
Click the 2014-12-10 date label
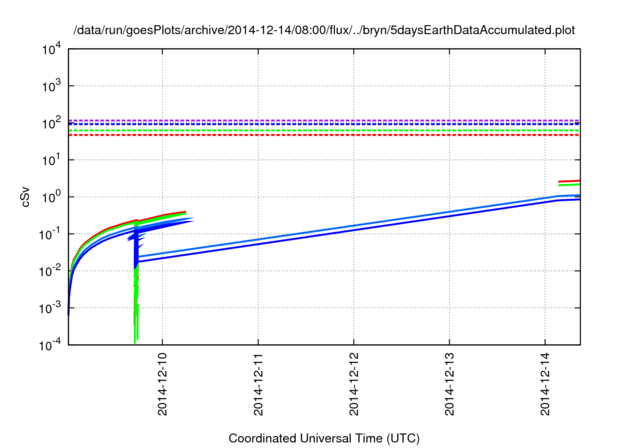click(162, 385)
